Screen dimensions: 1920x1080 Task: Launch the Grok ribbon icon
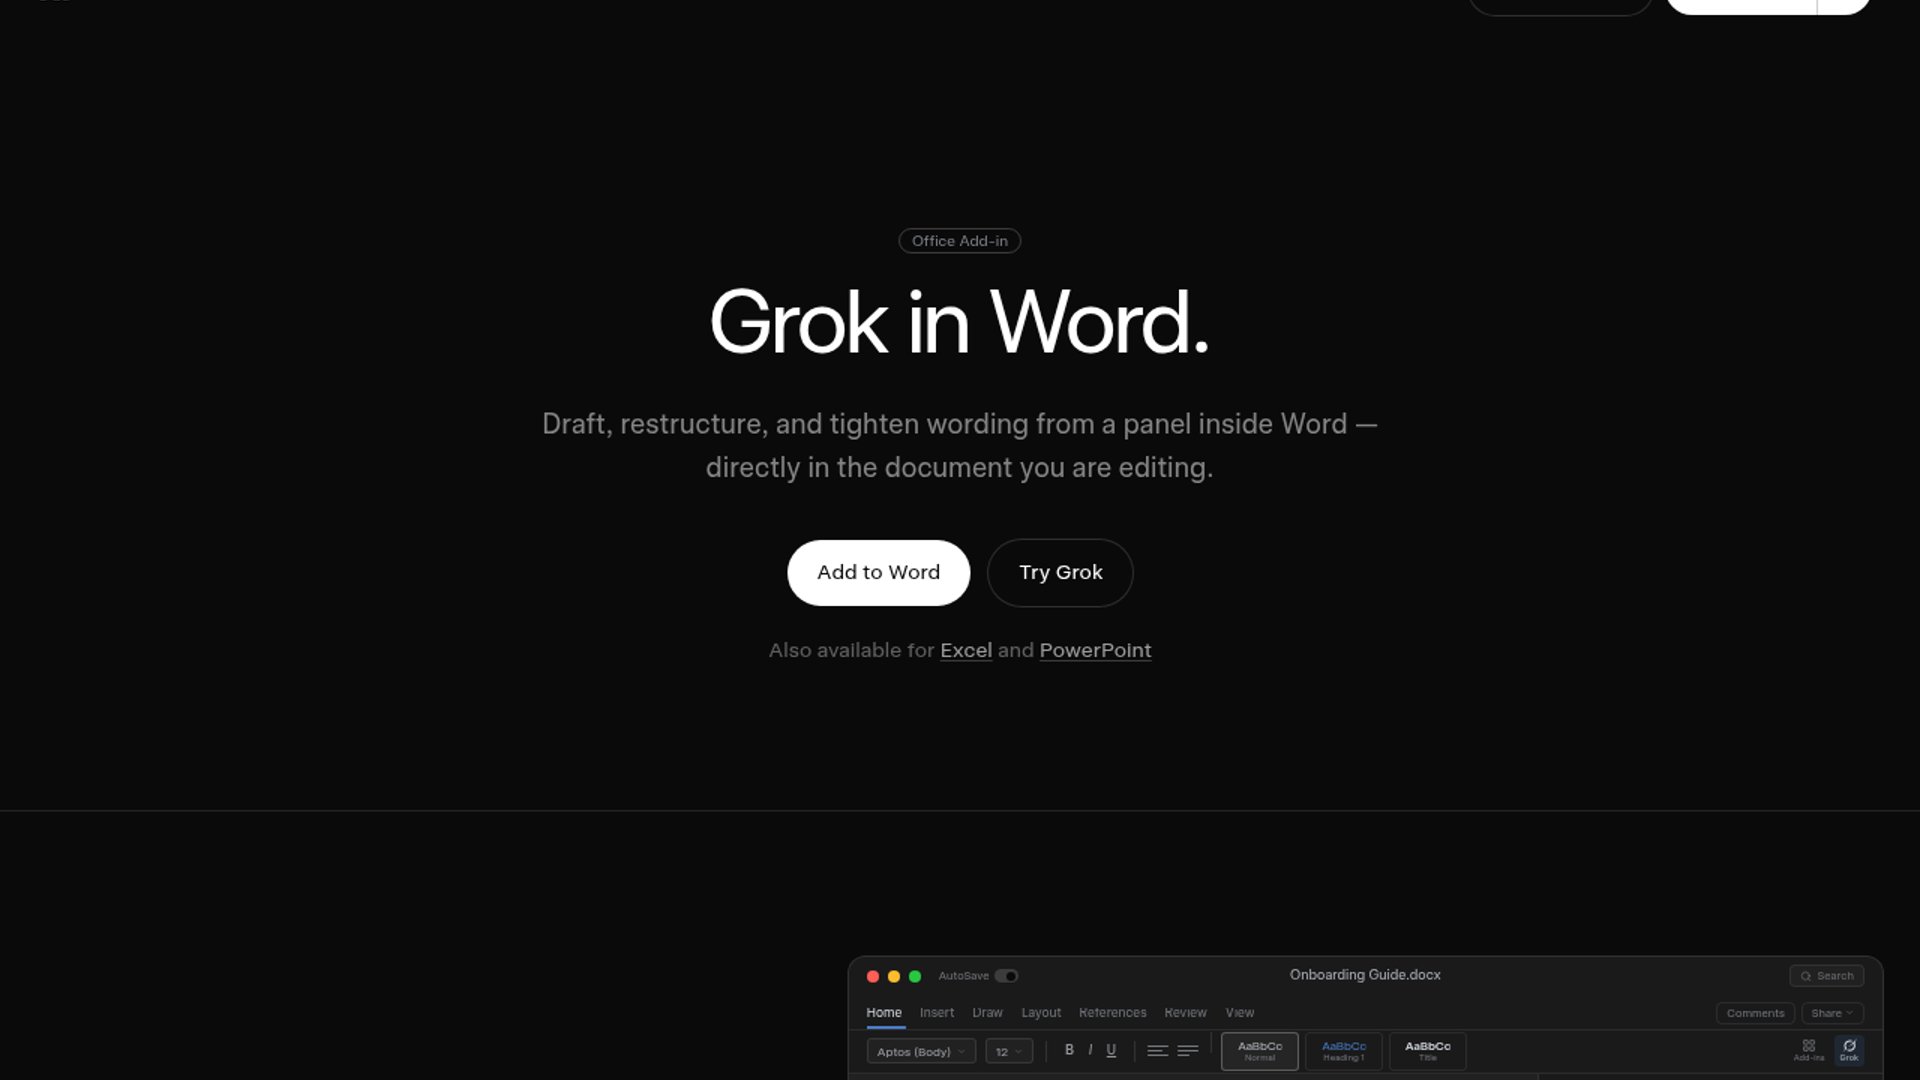click(1849, 1050)
